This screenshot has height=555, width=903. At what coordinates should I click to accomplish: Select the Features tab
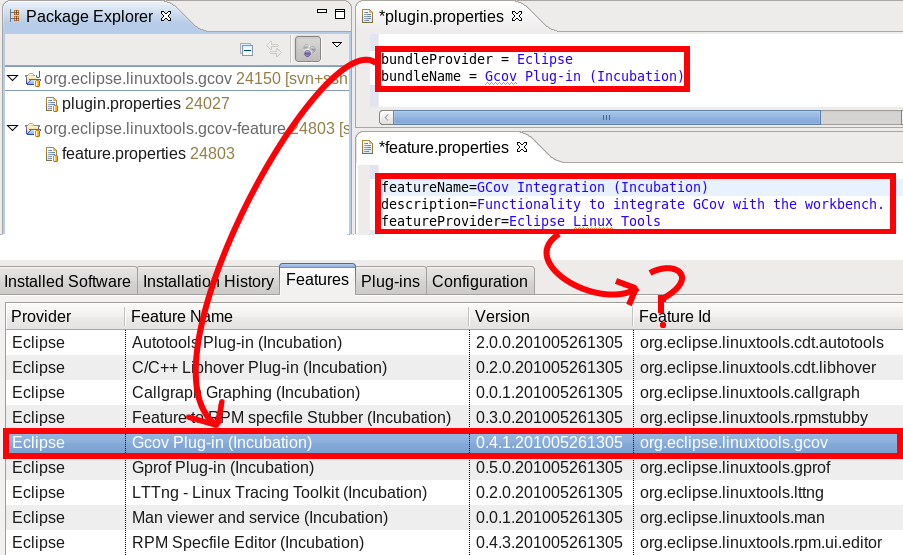point(317,279)
